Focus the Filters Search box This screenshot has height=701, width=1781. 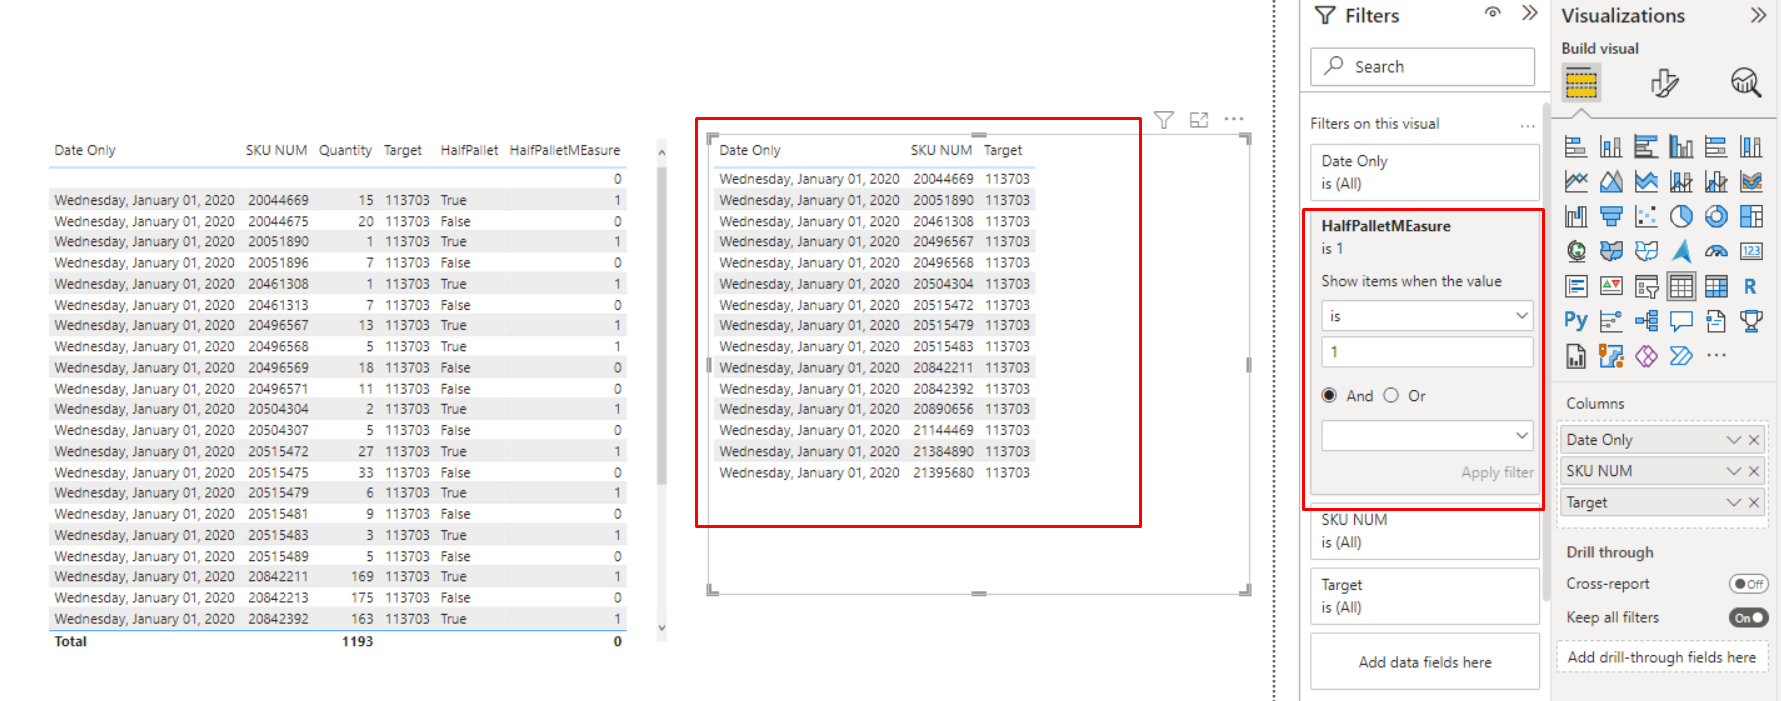[1422, 66]
